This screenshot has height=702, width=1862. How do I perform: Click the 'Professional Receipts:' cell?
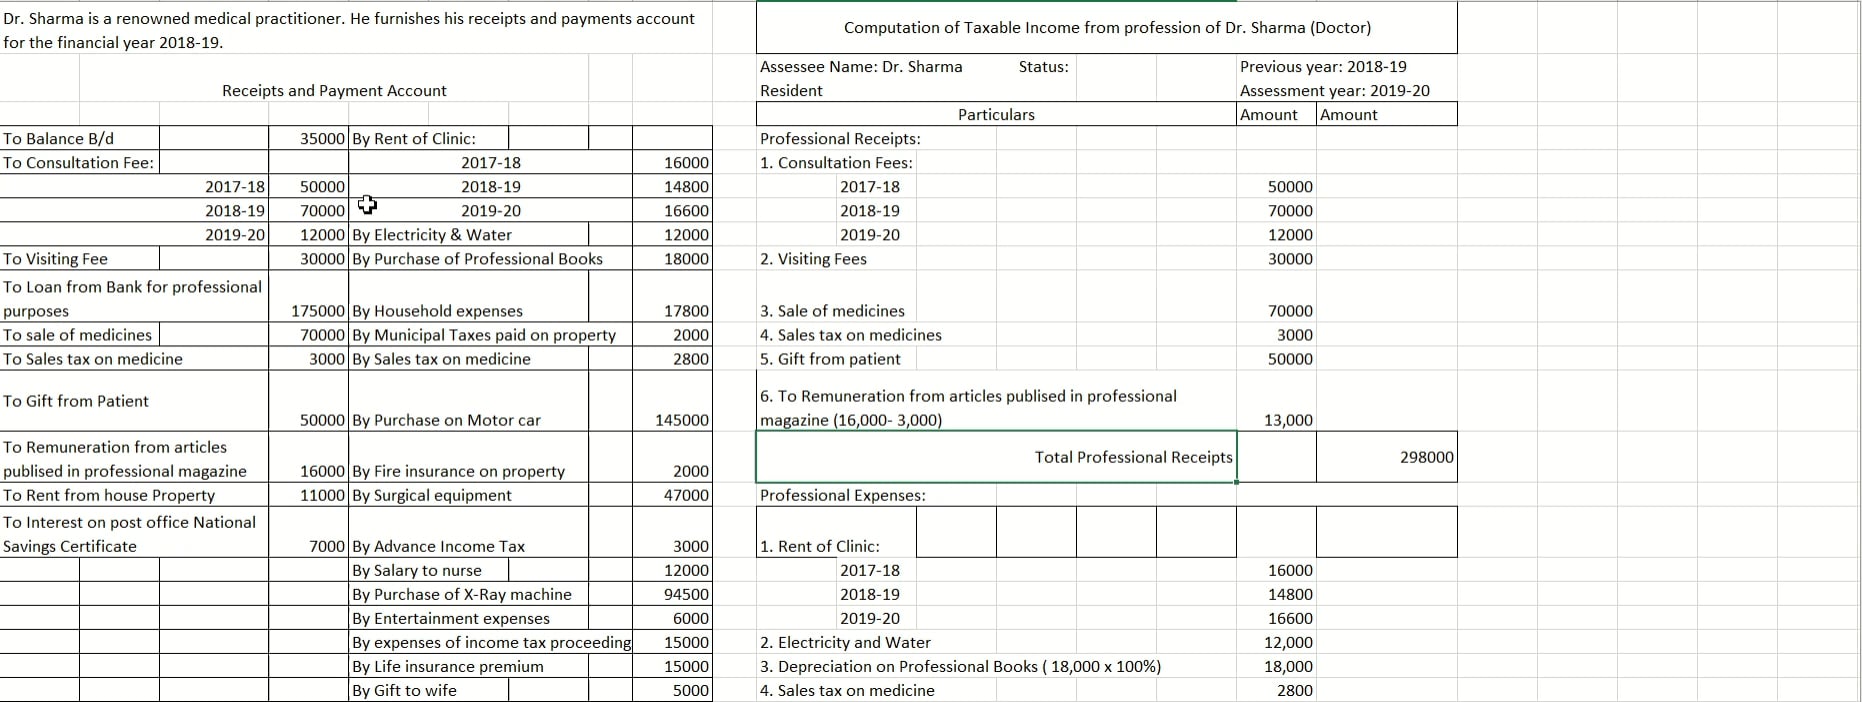coord(840,139)
